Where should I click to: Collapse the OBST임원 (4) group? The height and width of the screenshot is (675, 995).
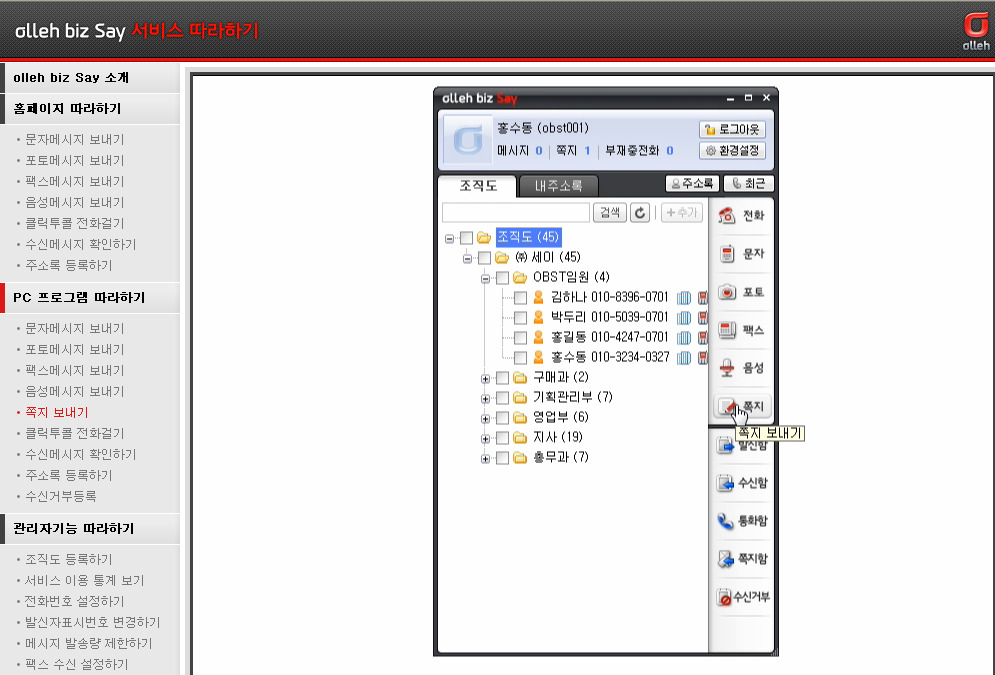pos(485,279)
